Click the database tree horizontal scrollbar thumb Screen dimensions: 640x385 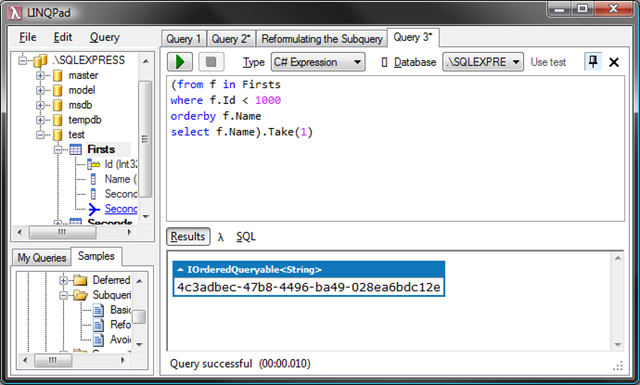pyautogui.click(x=62, y=232)
